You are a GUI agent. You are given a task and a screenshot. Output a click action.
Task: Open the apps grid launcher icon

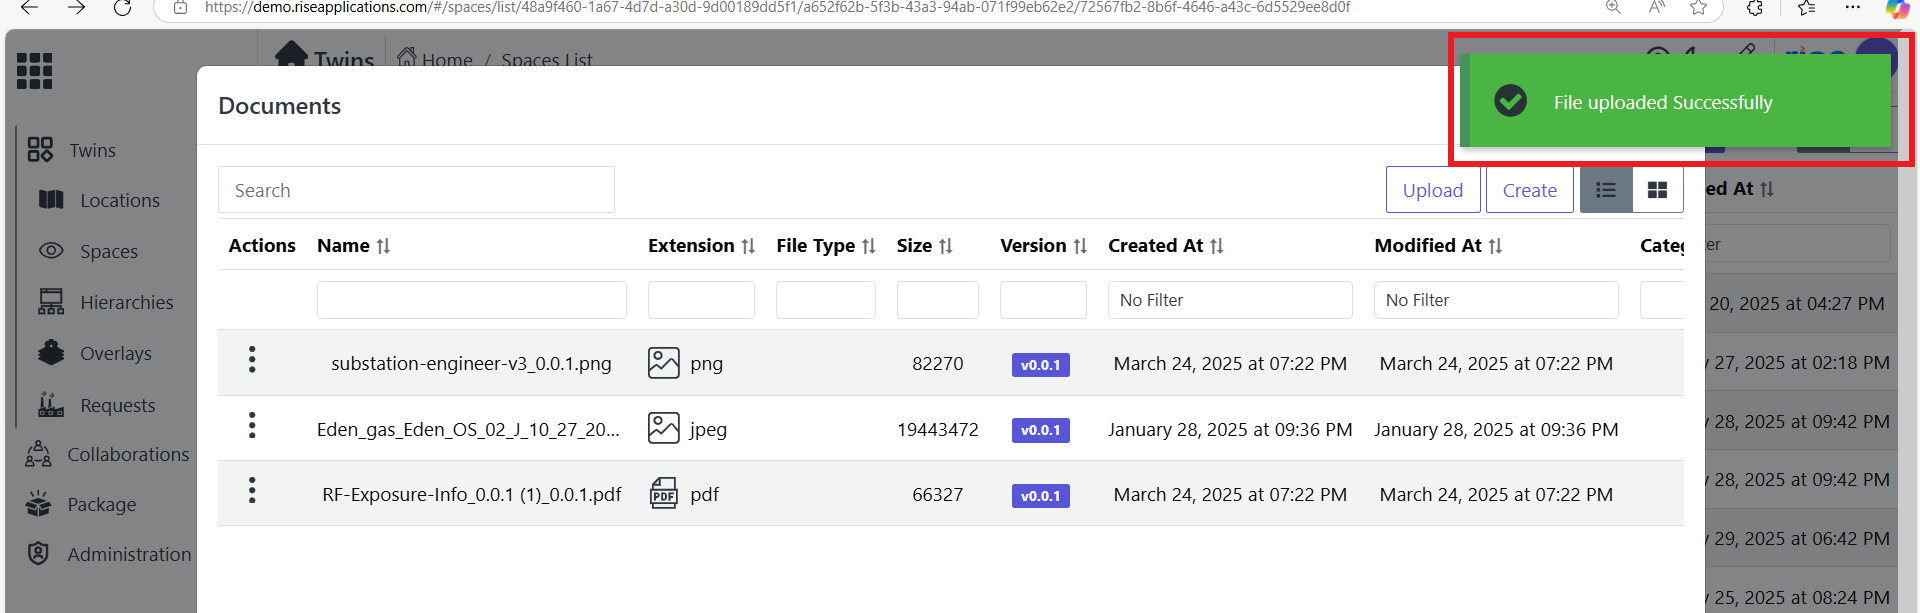[x=35, y=71]
